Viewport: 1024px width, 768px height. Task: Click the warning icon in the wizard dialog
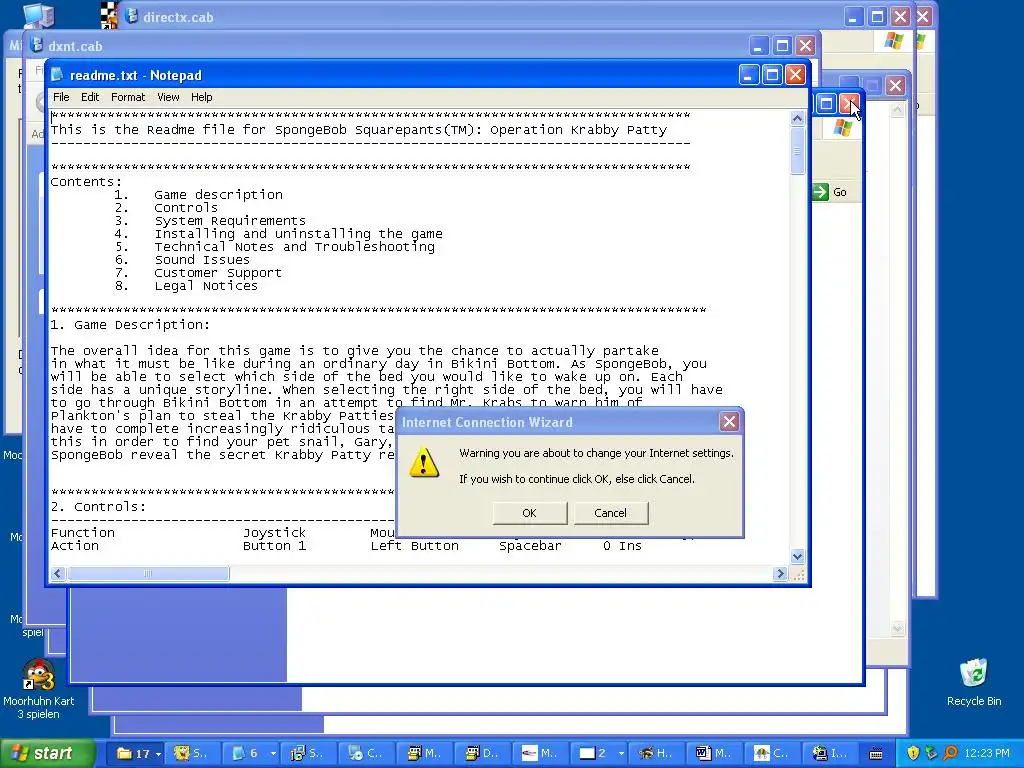pyautogui.click(x=423, y=462)
